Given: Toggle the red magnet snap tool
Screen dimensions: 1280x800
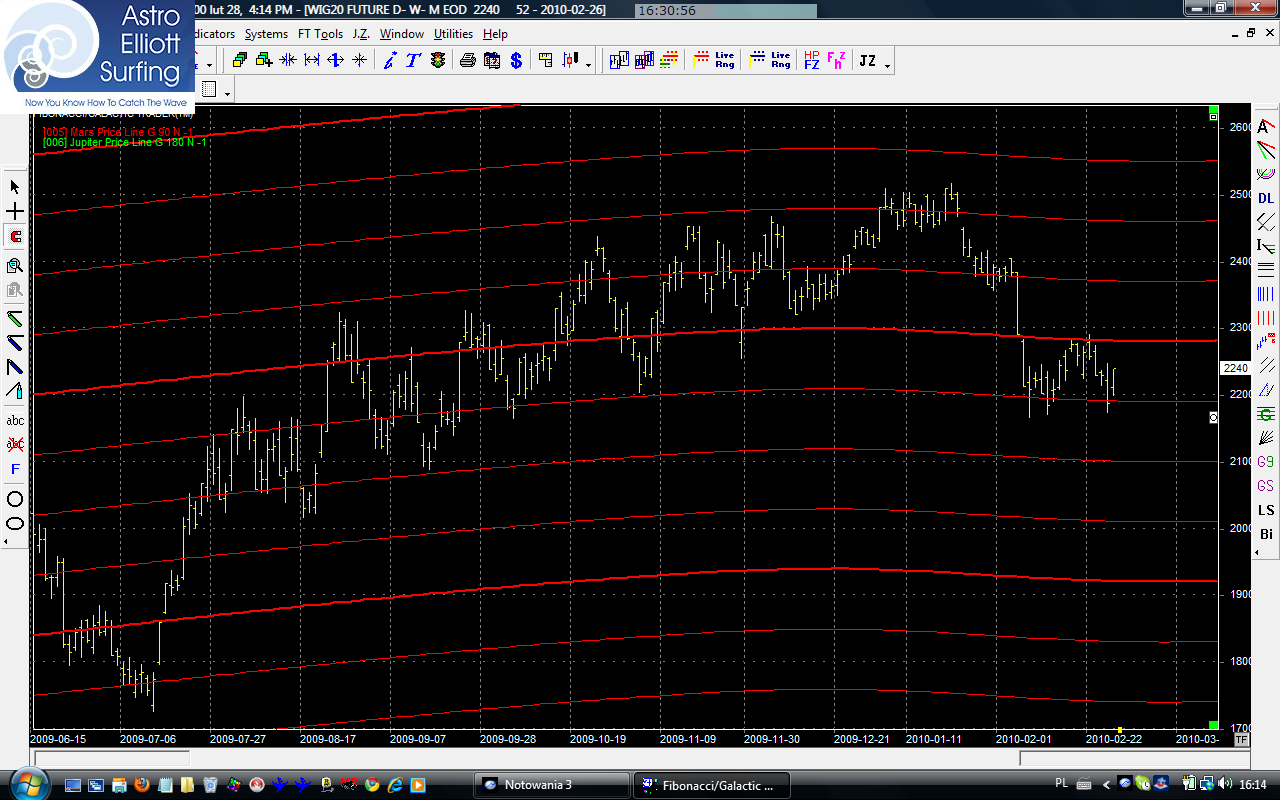Looking at the screenshot, I should point(15,237).
